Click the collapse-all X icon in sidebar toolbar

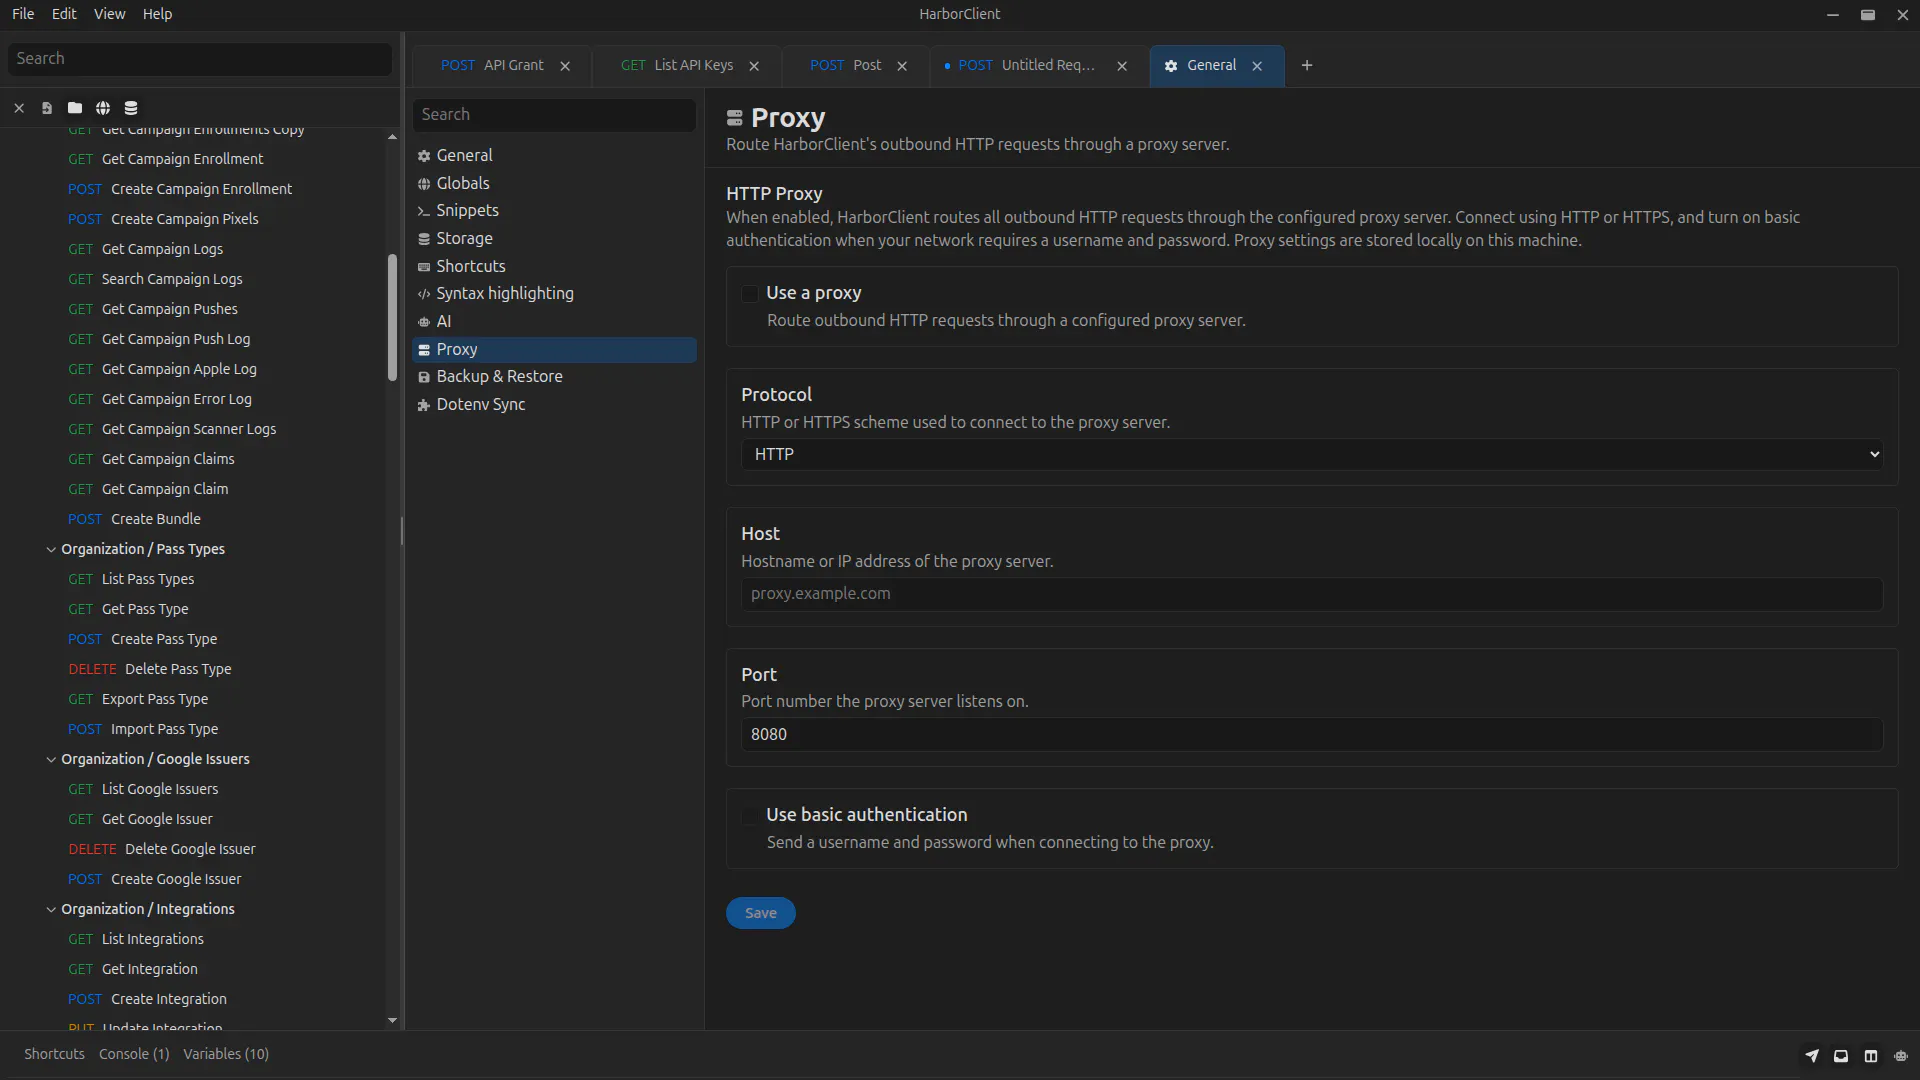point(19,108)
